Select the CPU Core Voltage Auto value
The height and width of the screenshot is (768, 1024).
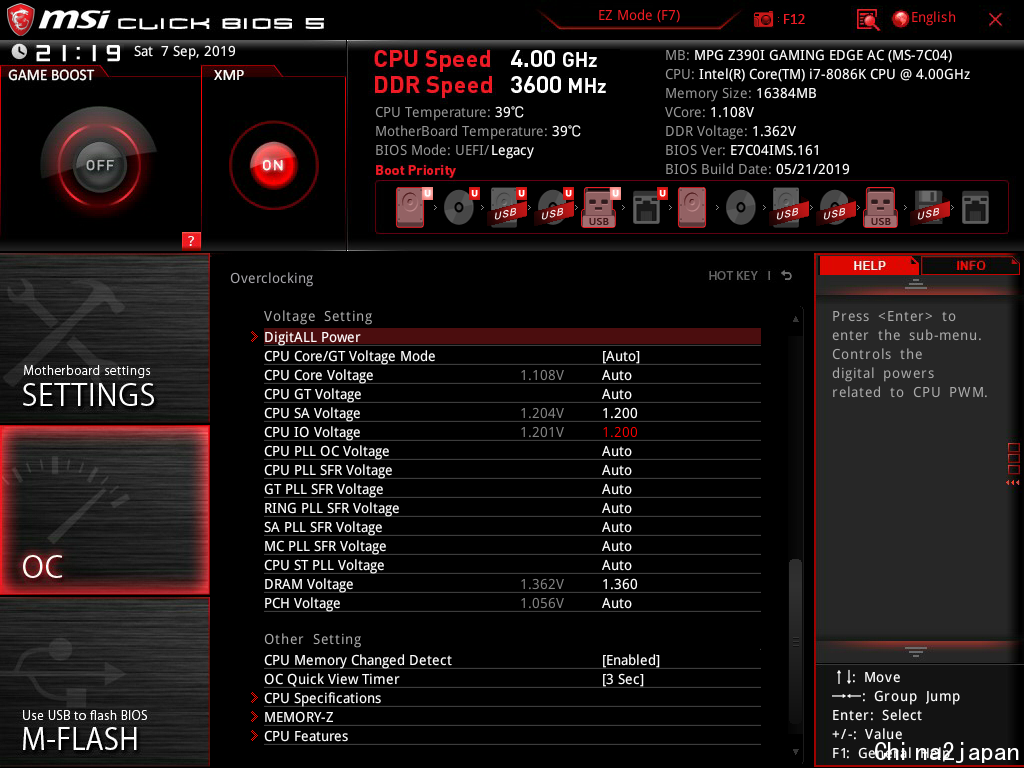coord(616,375)
